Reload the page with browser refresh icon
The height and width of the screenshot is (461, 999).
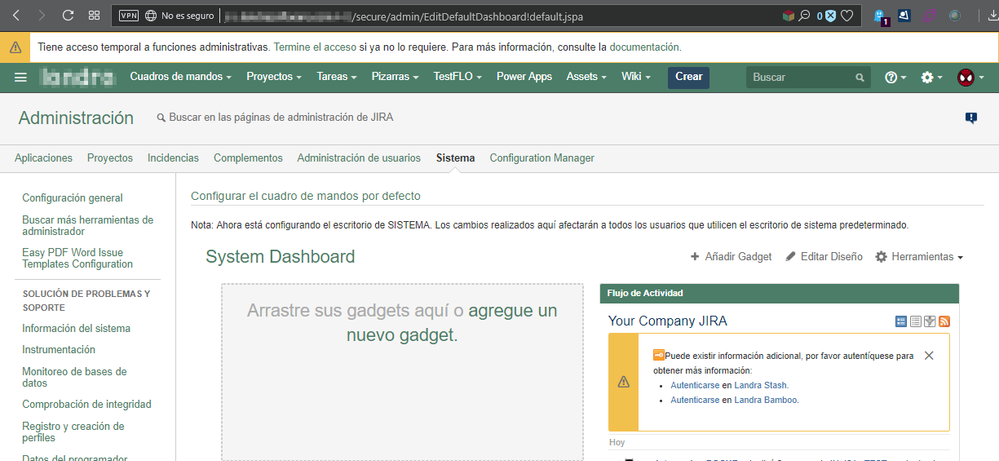click(x=68, y=15)
